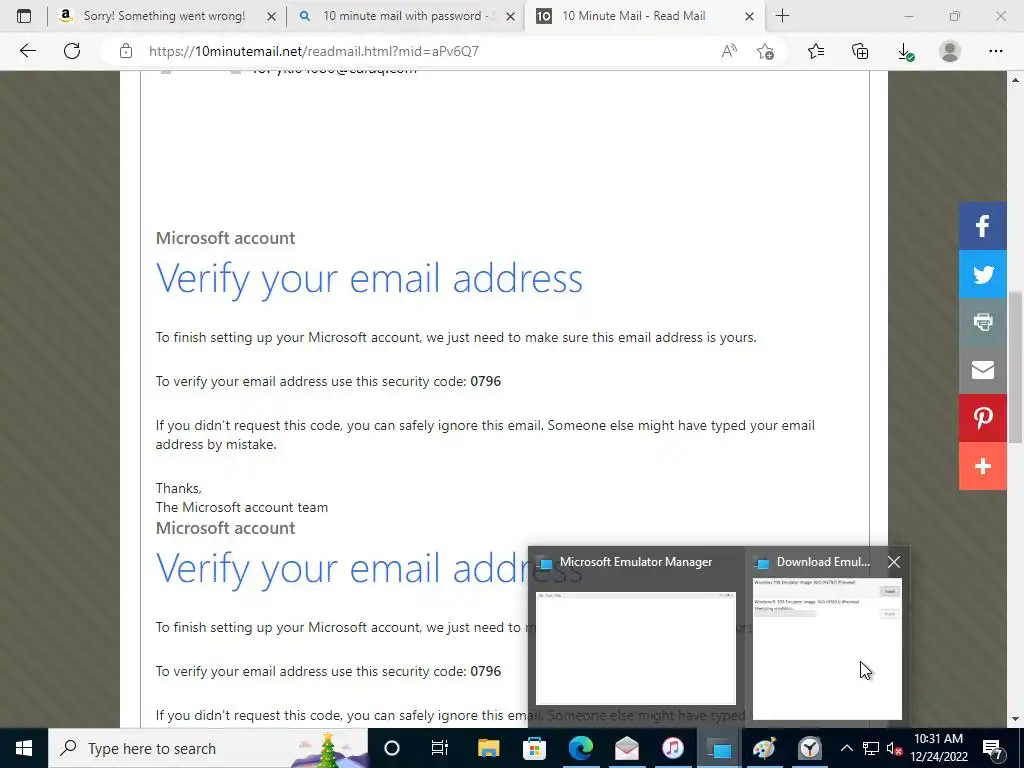Add this page to favorites
This screenshot has height=768, width=1024.
pyautogui.click(x=765, y=51)
